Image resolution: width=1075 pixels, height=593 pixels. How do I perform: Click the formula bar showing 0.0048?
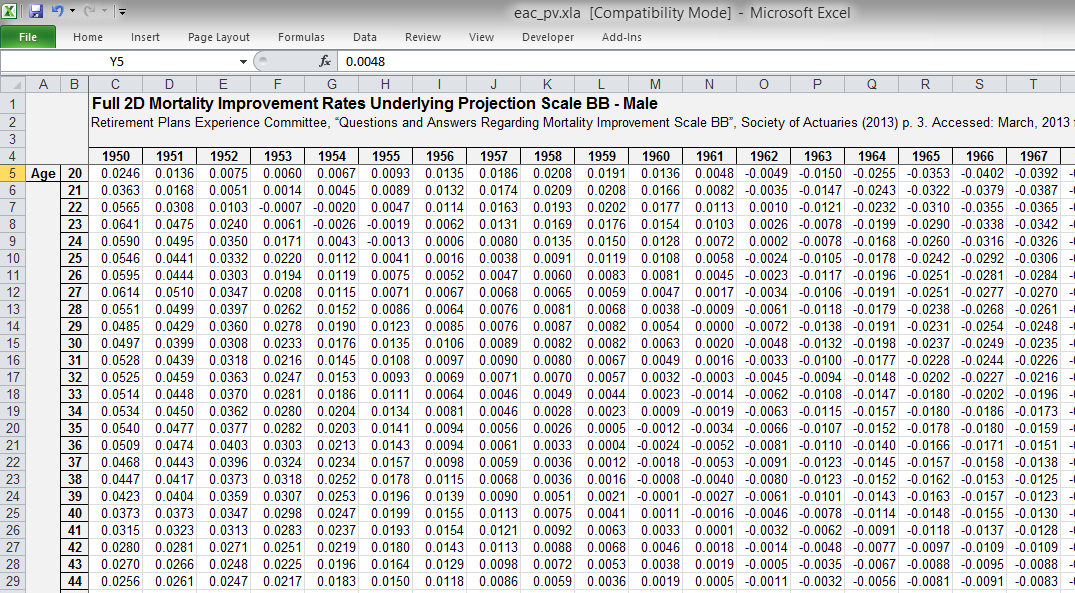pos(706,62)
